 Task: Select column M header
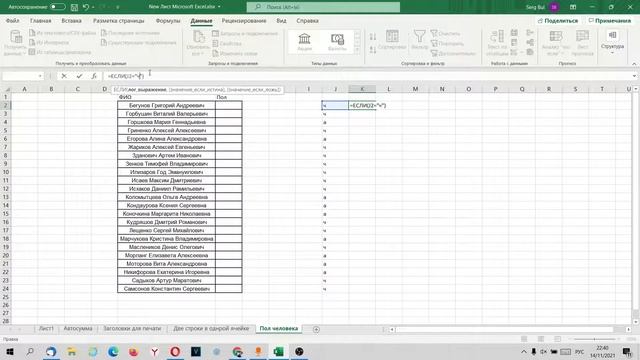tap(415, 89)
